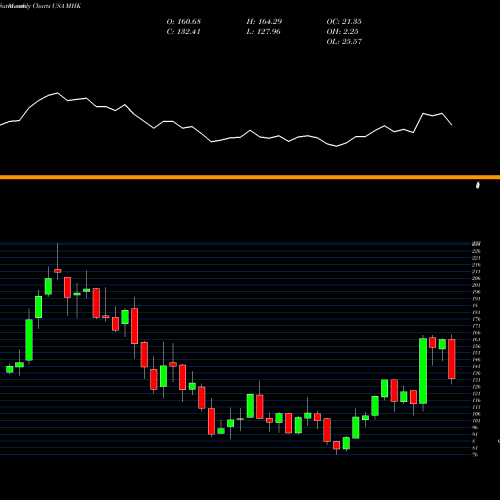Click the low price value L: 127.96
Screen dimensions: 500x500
264,32
